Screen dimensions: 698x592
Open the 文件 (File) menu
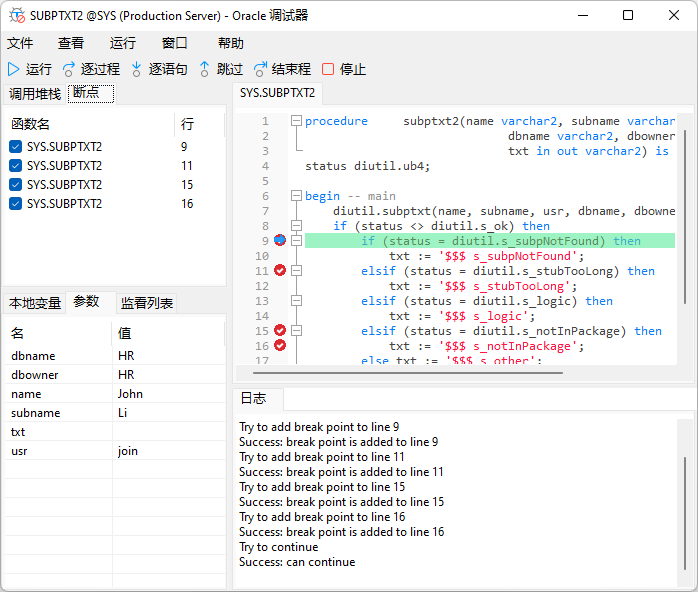click(x=20, y=43)
